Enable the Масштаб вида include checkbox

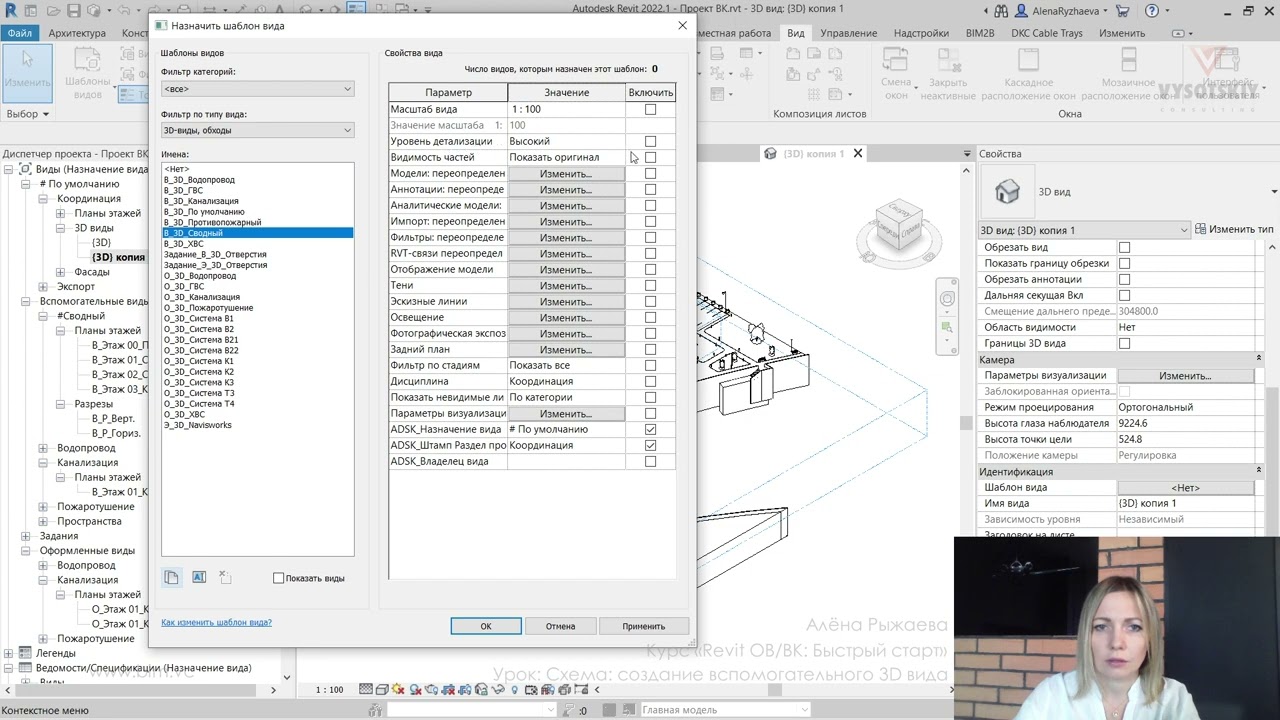650,109
